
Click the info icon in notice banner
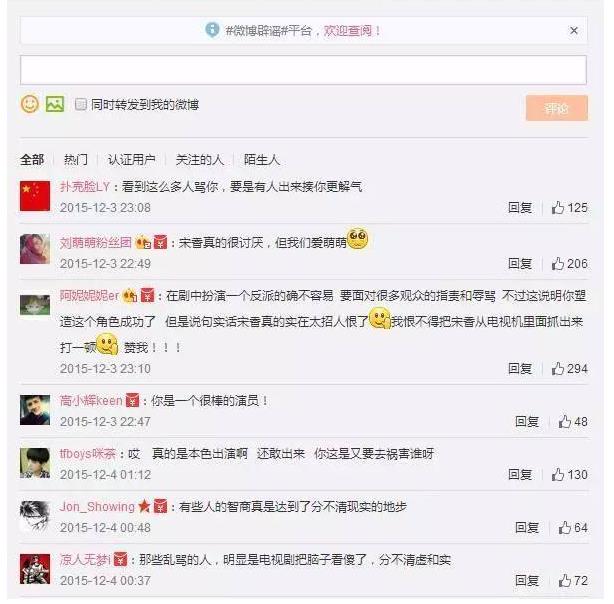coord(212,30)
